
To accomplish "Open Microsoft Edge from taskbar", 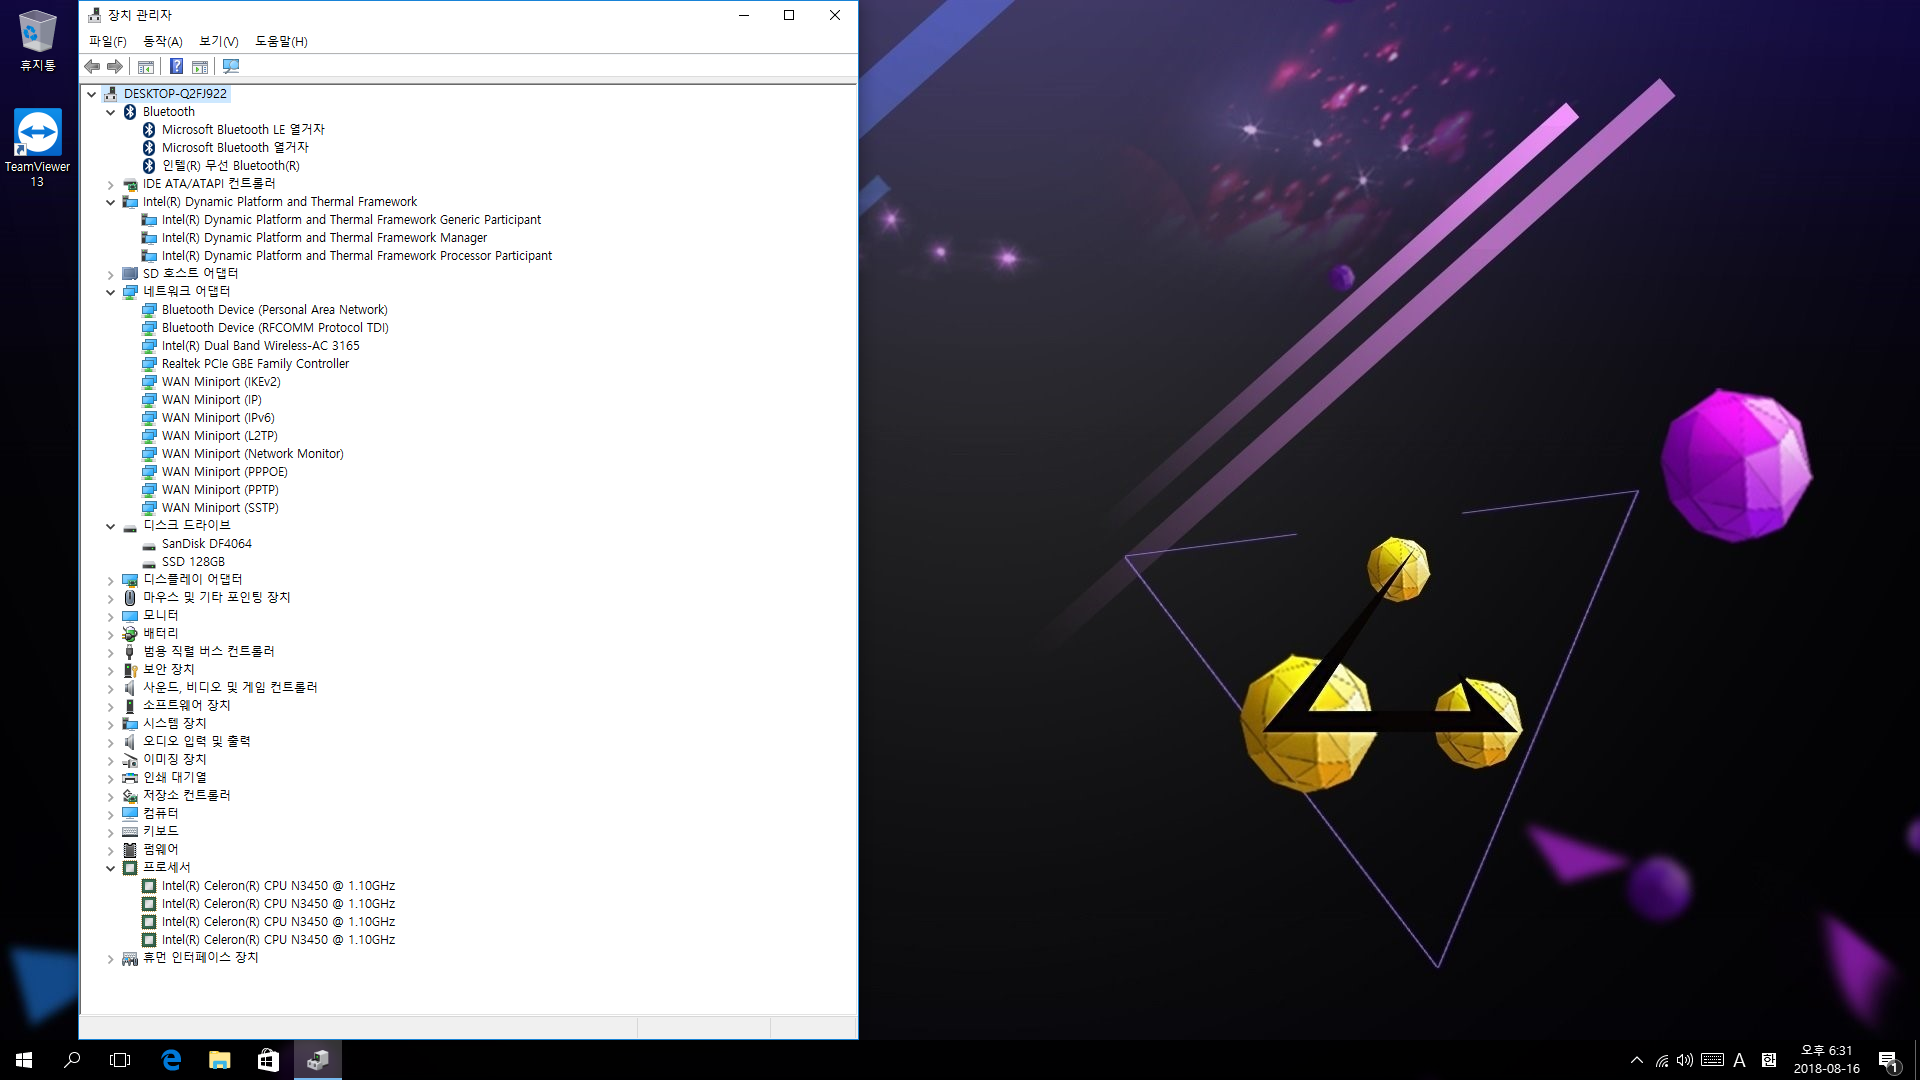I will point(171,1060).
